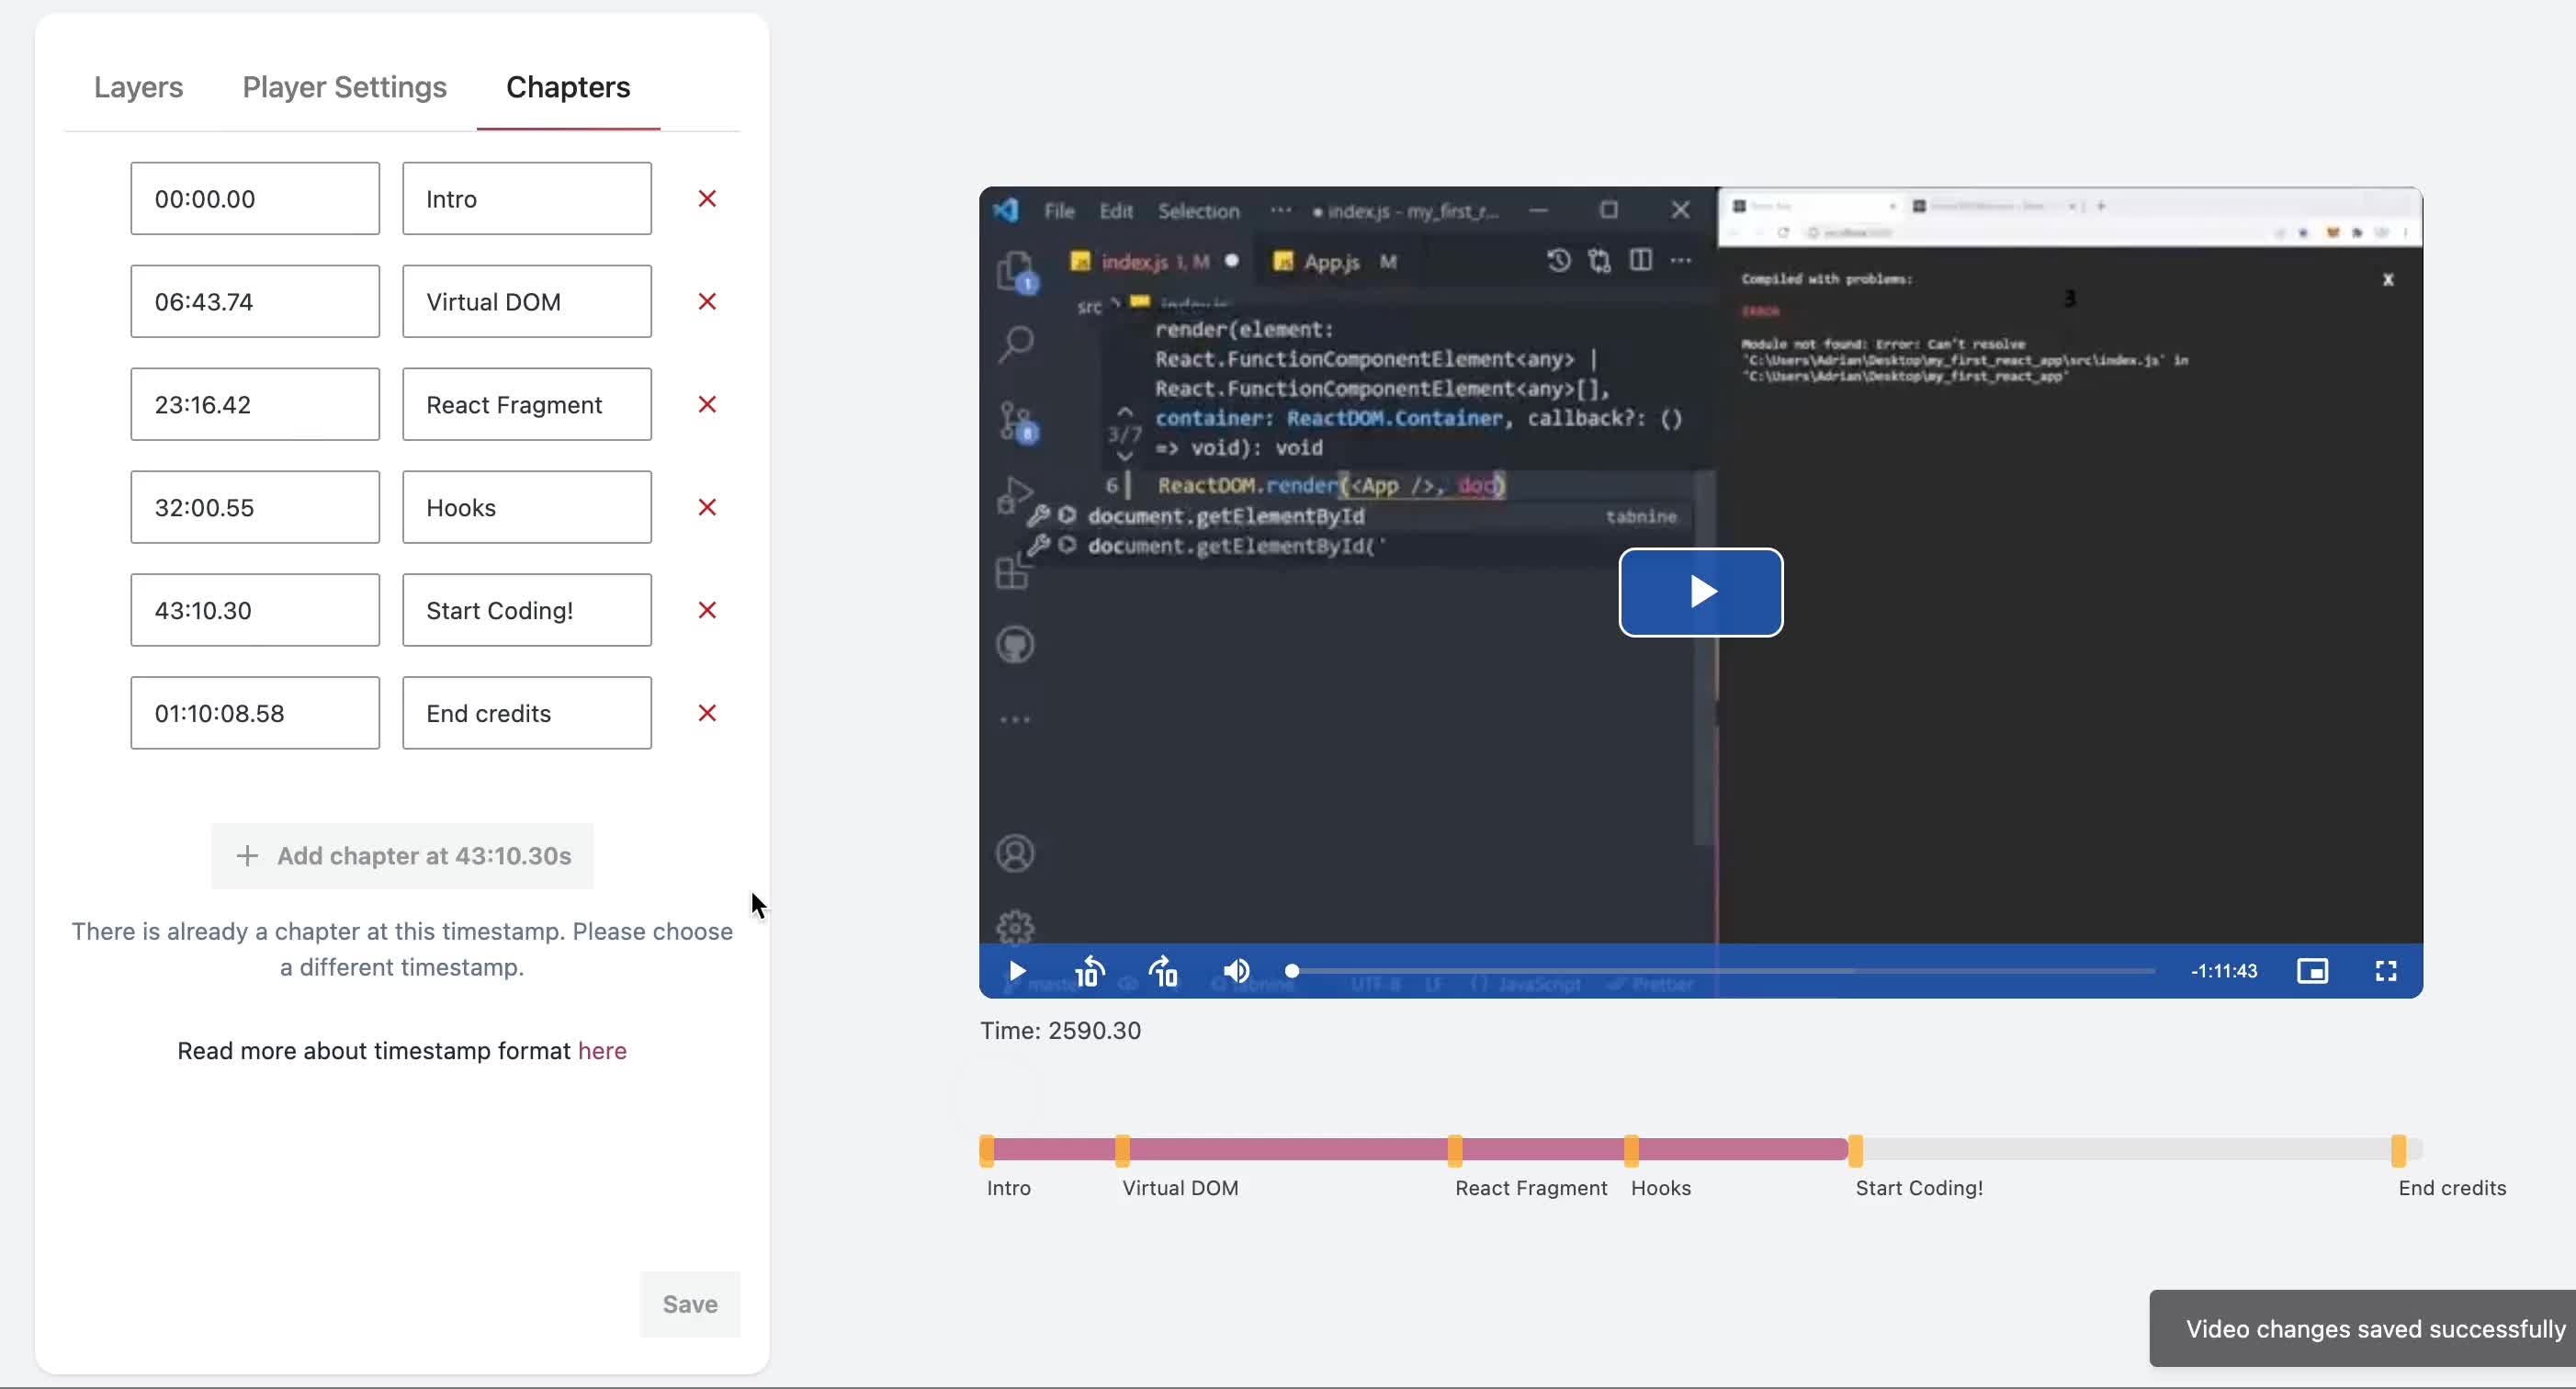This screenshot has width=2576, height=1389.
Task: Click the large center play button
Action: coord(1700,592)
